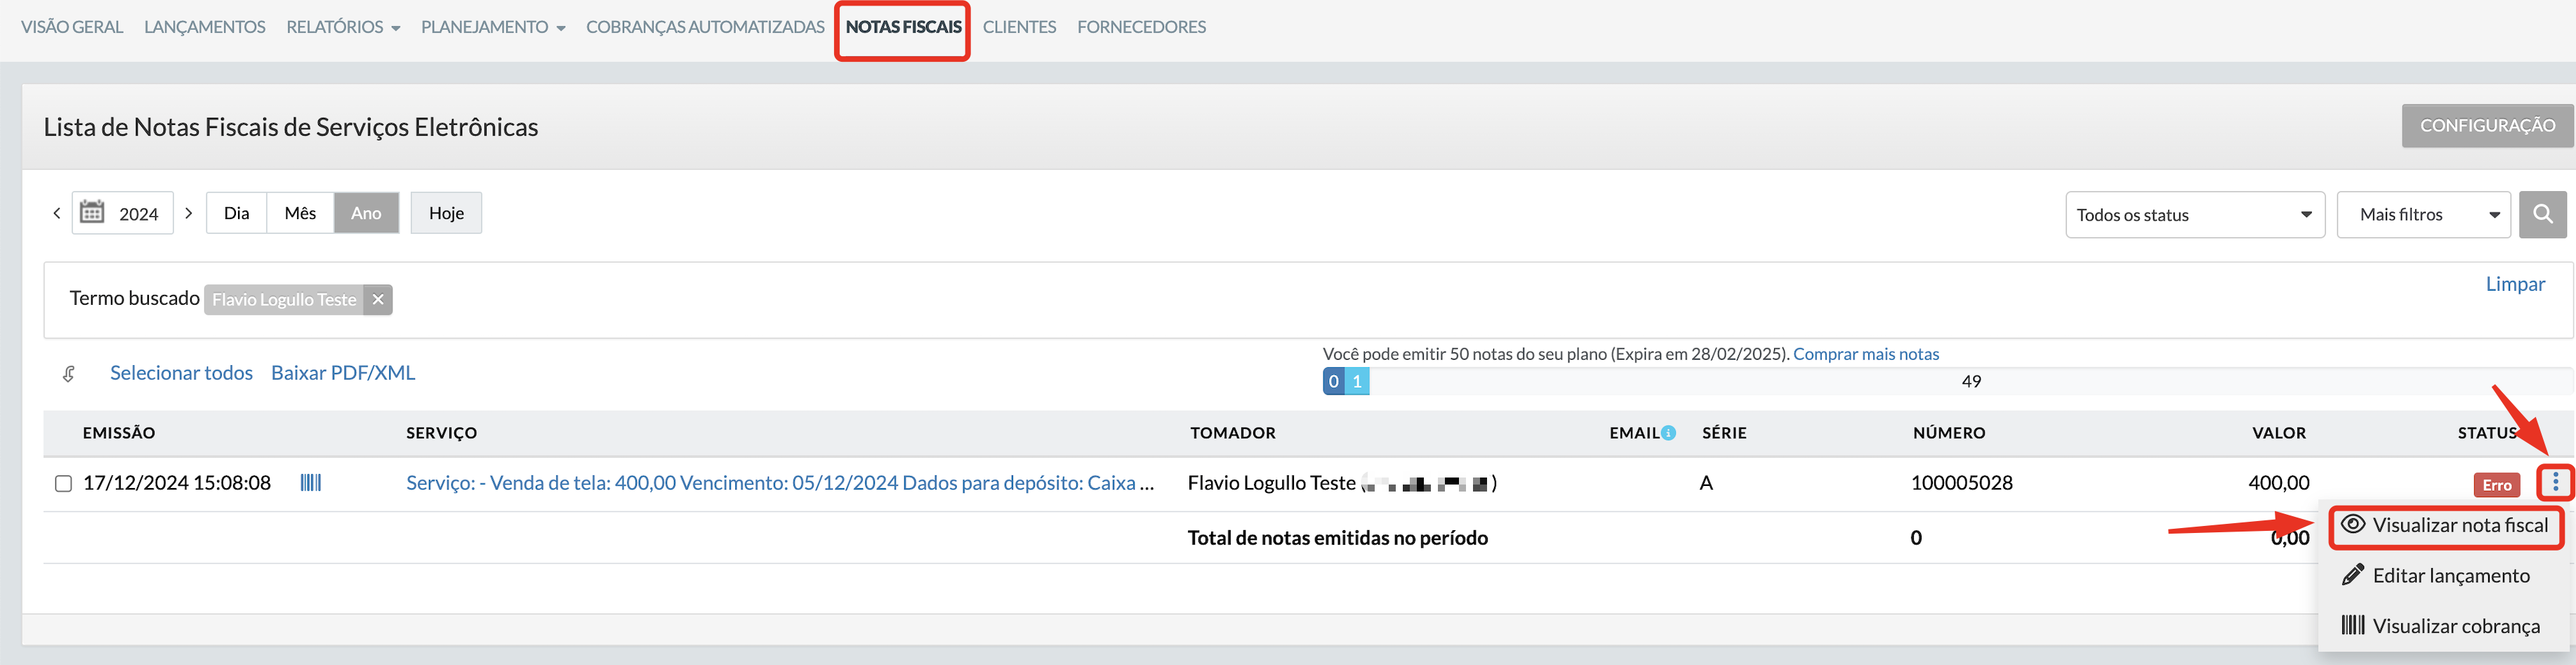Screen dimensions: 2576x665
Task: Expand the Todos os status dropdown
Action: 2195,215
